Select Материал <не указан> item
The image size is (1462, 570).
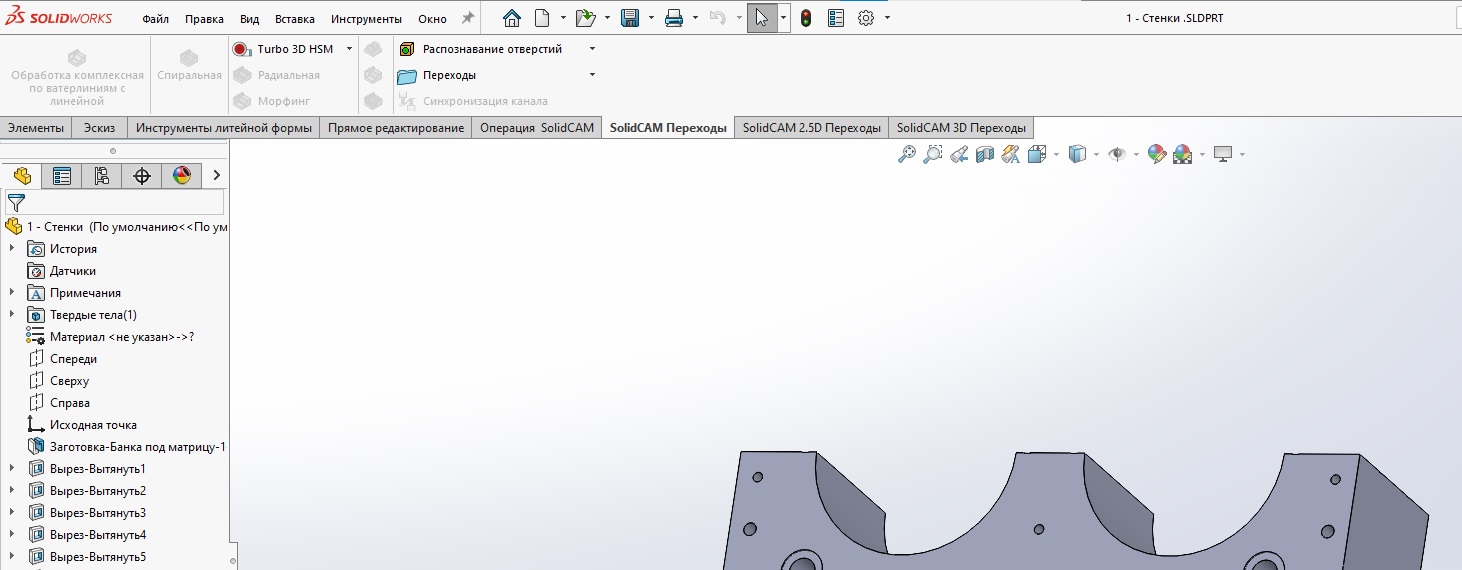click(x=122, y=337)
